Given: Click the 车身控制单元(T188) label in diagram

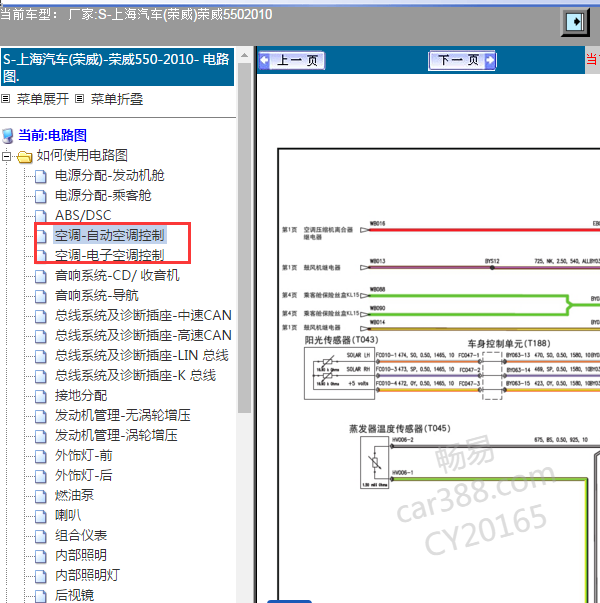Looking at the screenshot, I should pyautogui.click(x=509, y=343).
